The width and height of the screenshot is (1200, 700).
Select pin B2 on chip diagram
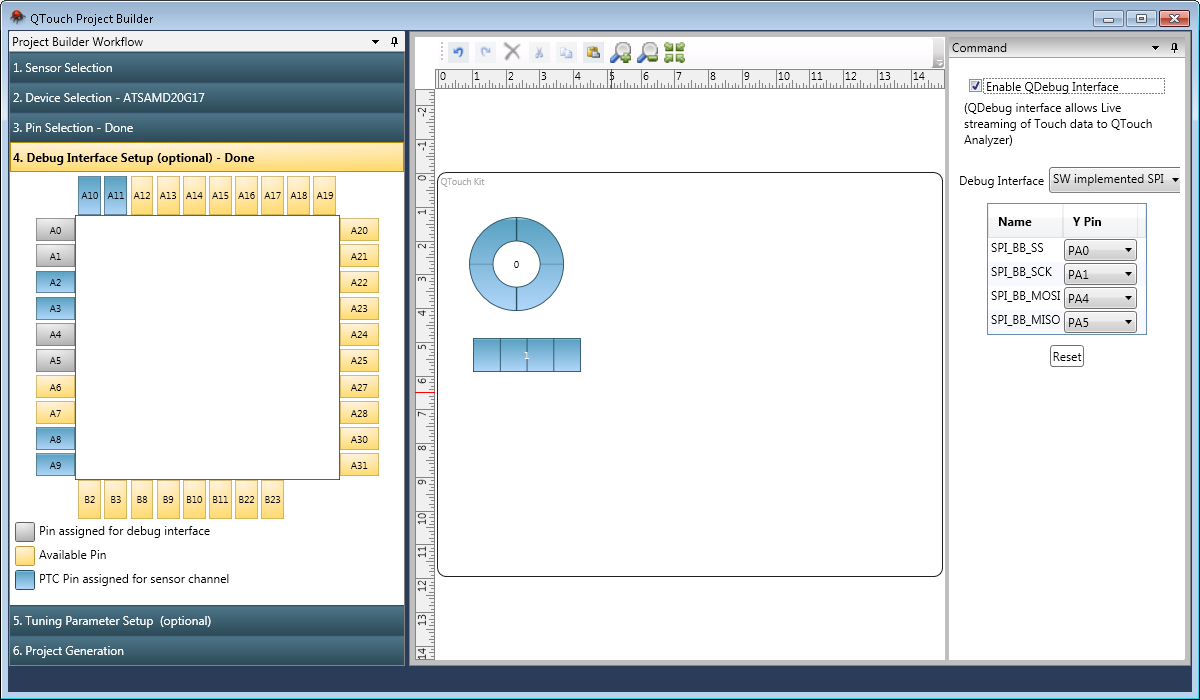[x=90, y=499]
